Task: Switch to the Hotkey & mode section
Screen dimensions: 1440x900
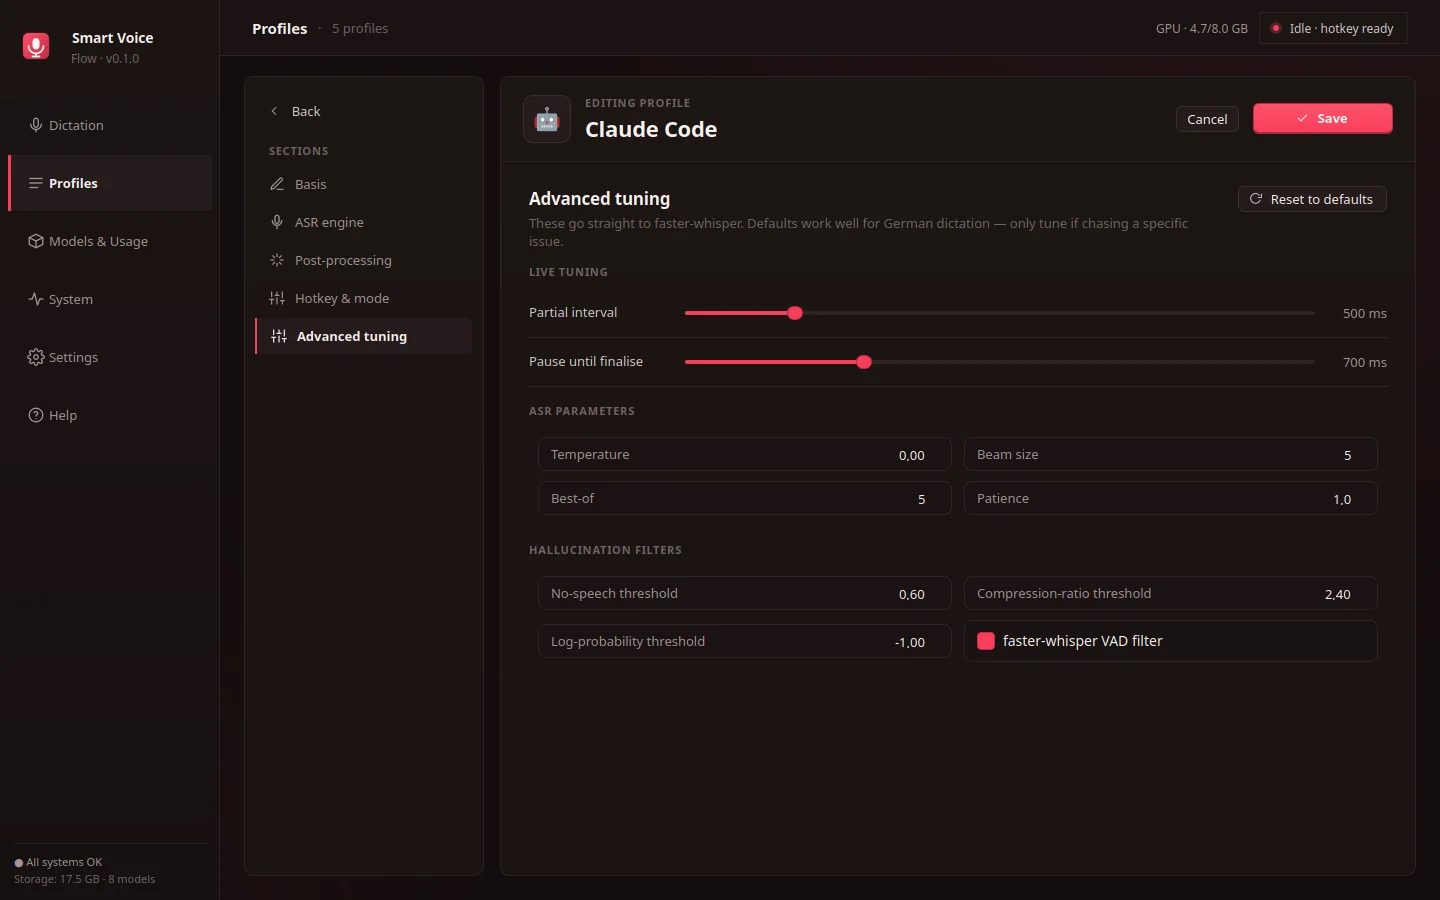Action: 364,298
